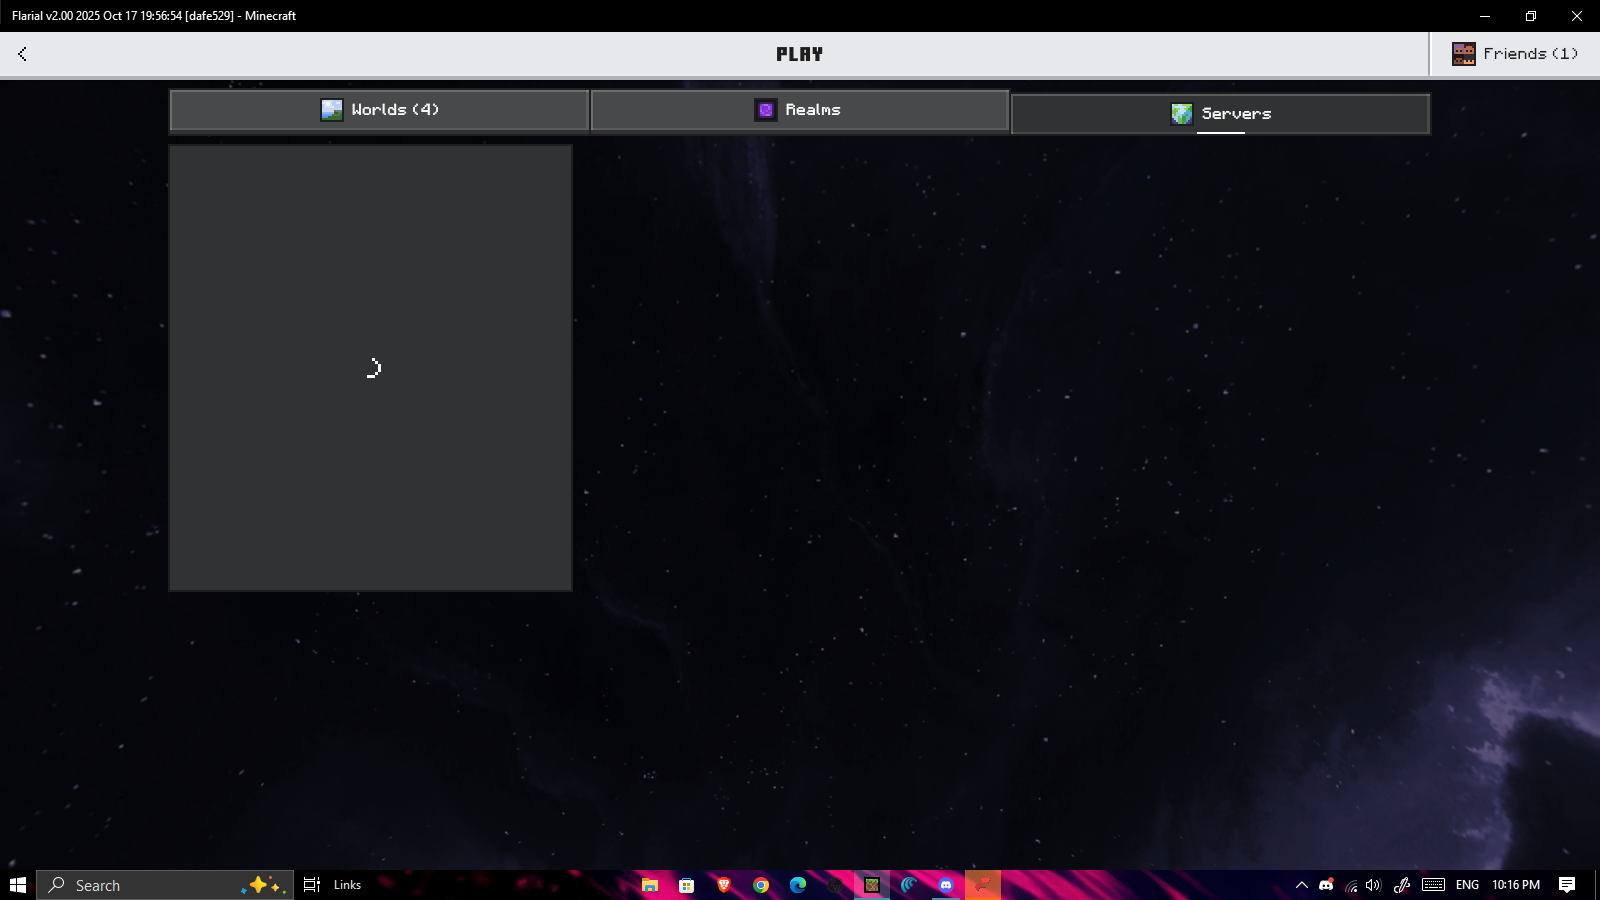Viewport: 1600px width, 900px height.
Task: Click the taskbar Search box
Action: pyautogui.click(x=165, y=885)
